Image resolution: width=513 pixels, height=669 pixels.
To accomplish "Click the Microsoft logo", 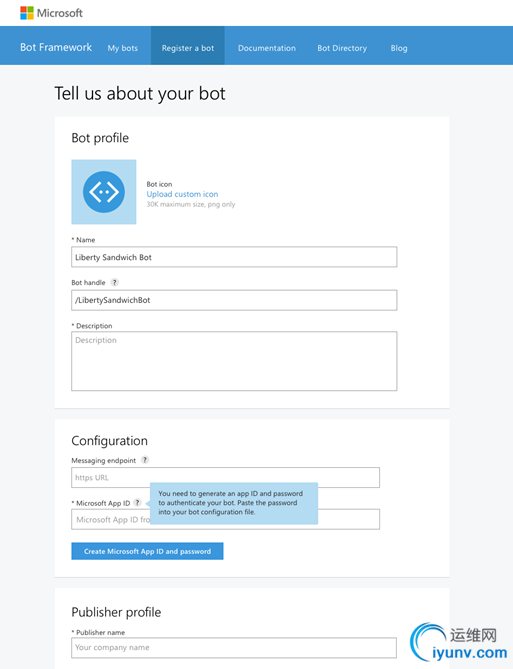I will pos(51,13).
